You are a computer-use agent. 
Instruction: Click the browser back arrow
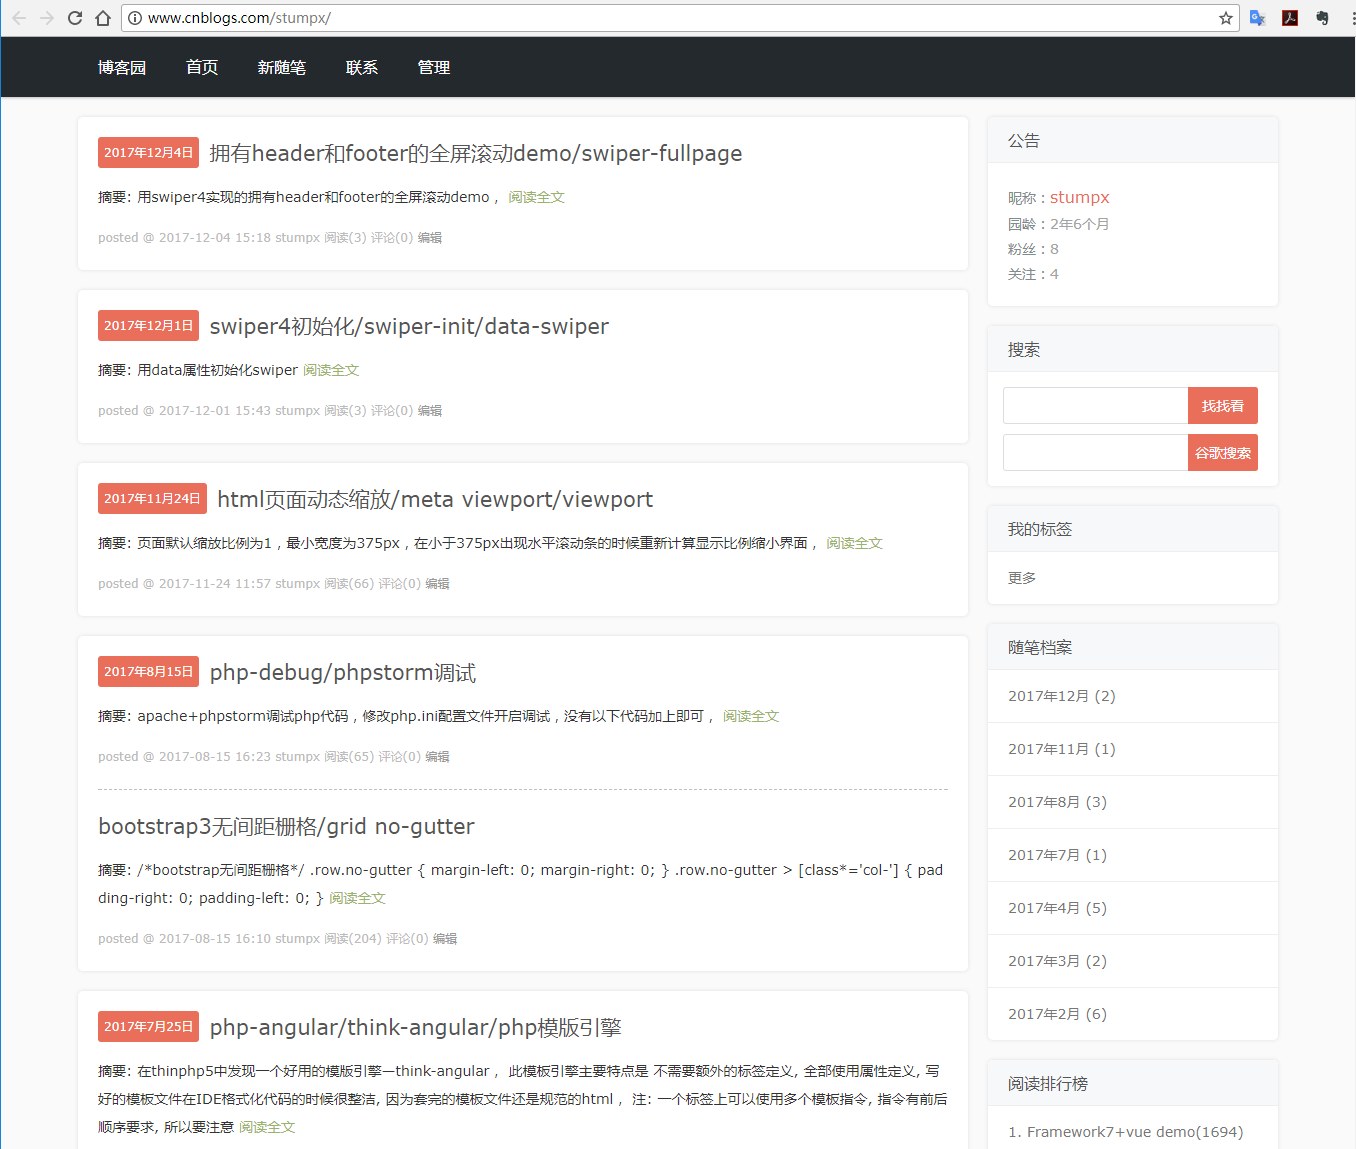[19, 18]
